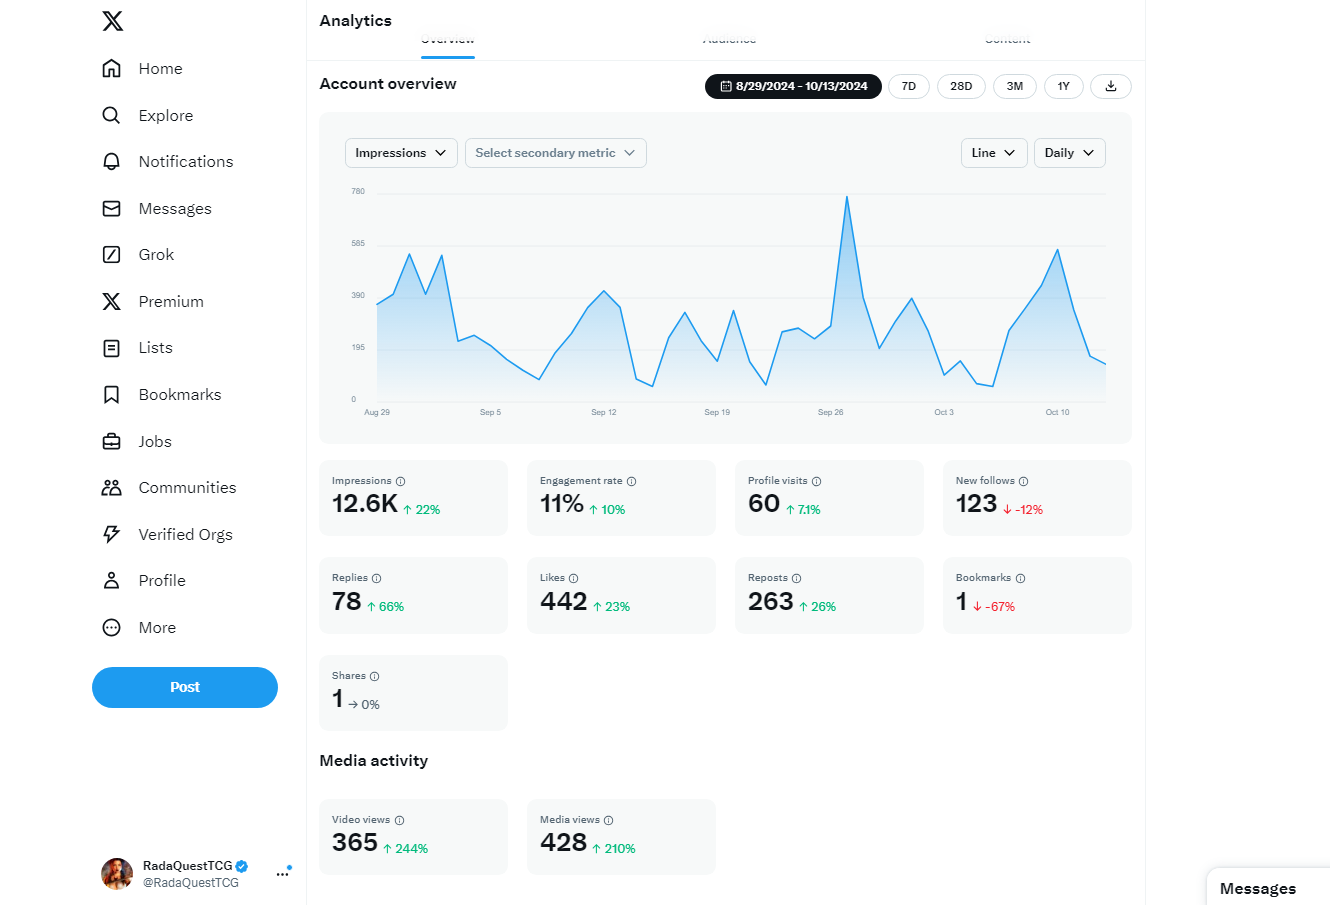
Task: Click info icon beside New follows
Action: (1024, 481)
